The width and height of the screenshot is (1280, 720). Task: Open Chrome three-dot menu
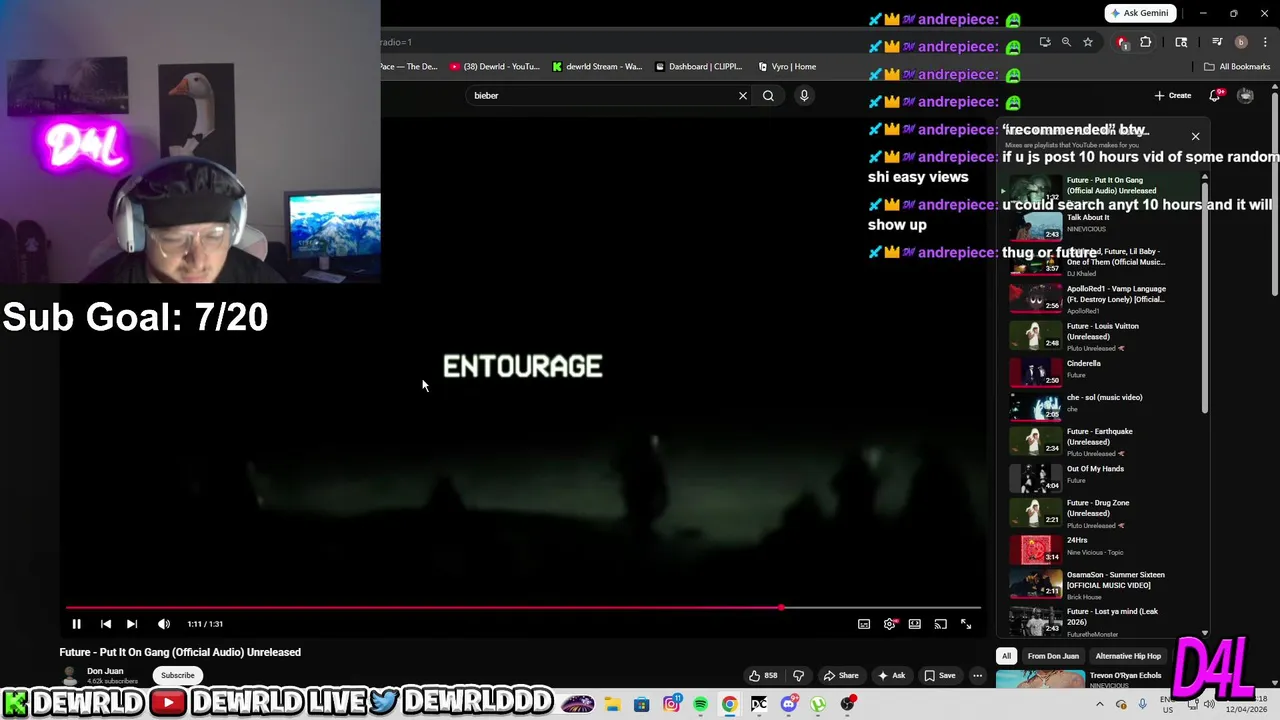click(x=1265, y=42)
